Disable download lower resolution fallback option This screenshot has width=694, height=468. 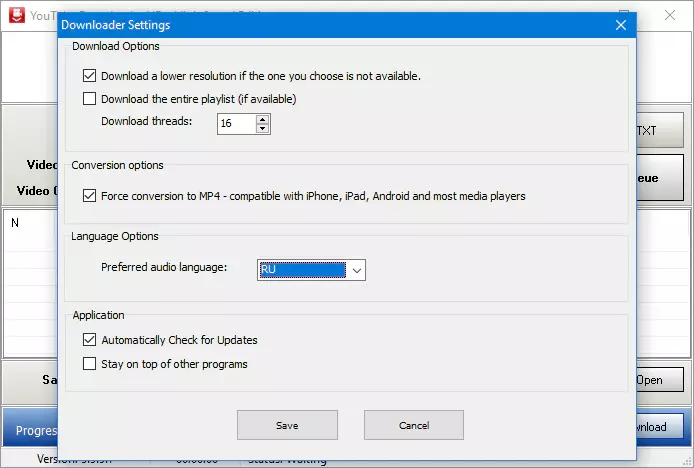90,76
